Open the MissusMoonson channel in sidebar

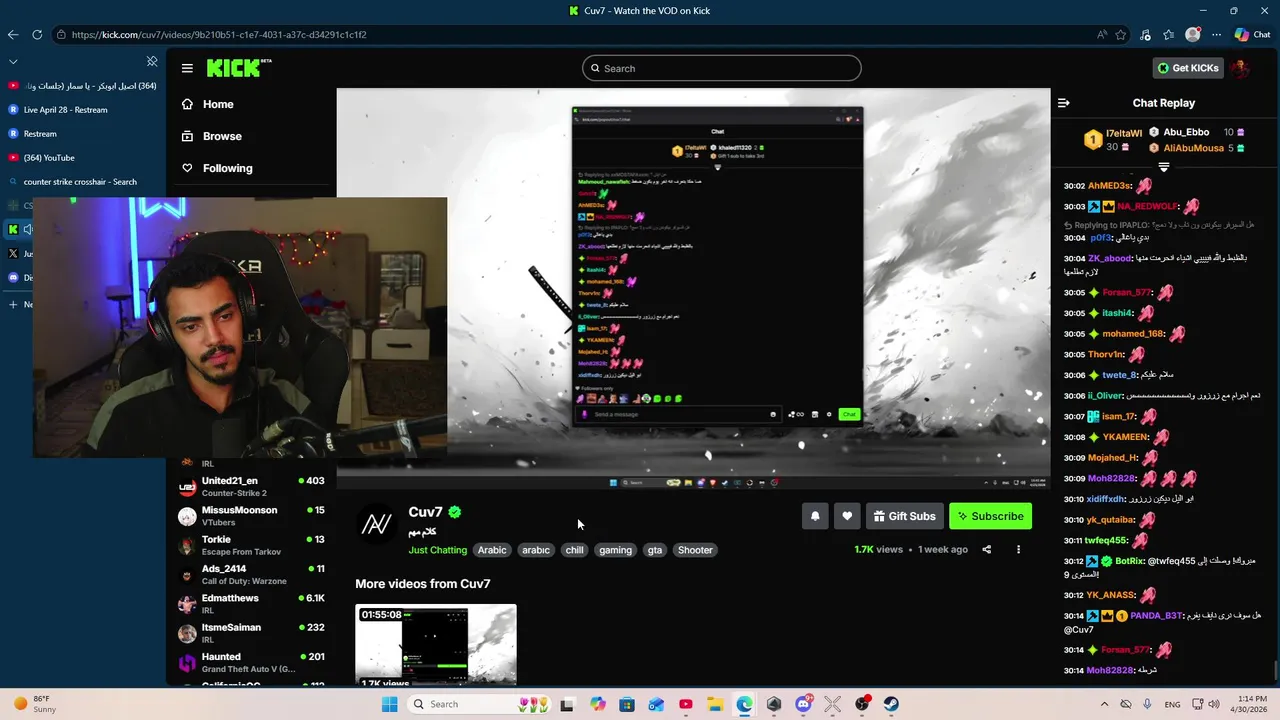(x=251, y=516)
